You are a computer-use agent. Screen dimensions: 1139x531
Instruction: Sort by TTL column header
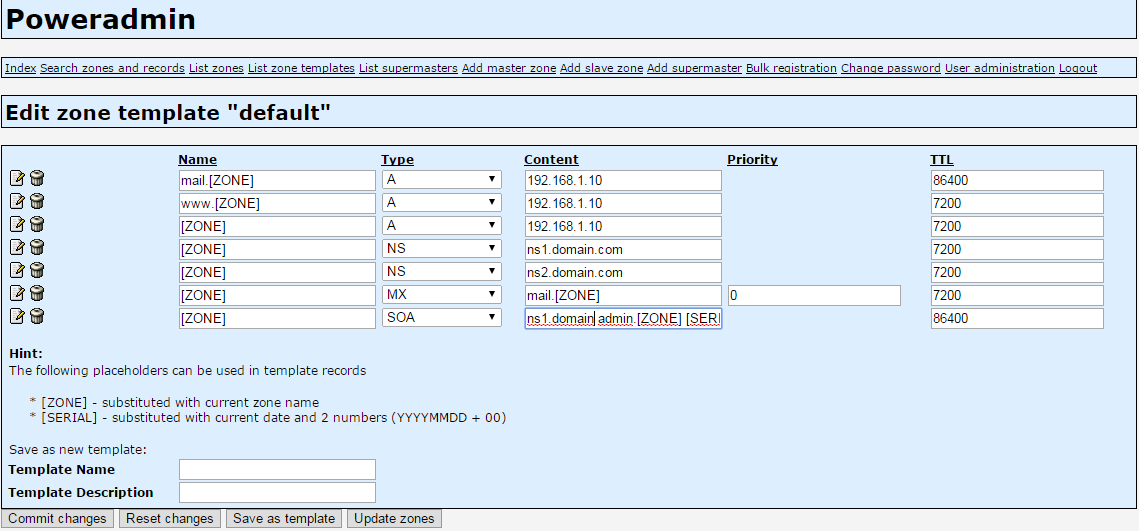(x=942, y=160)
